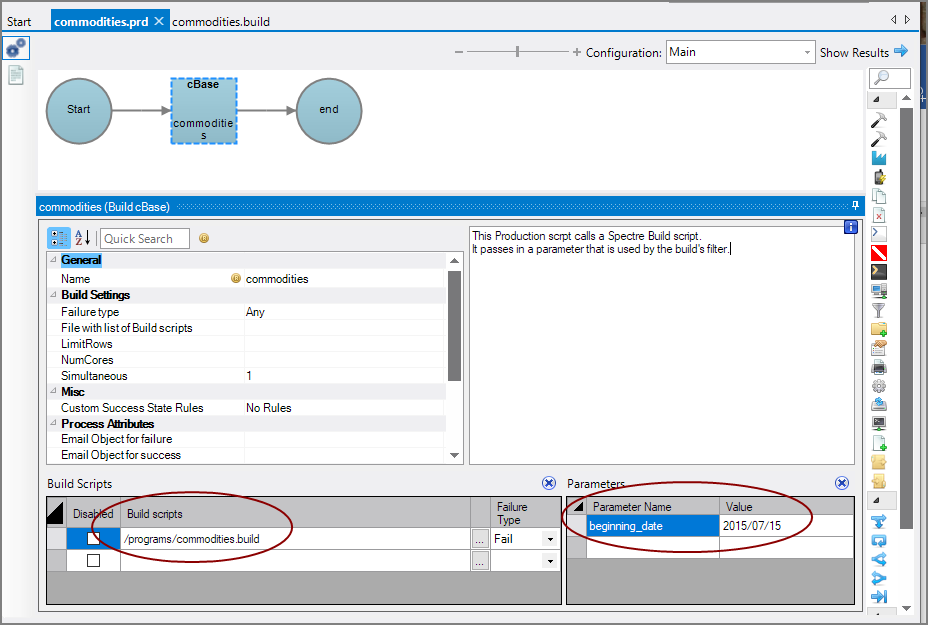928x625 pixels.
Task: Click the zoom slider handle
Action: (517, 51)
